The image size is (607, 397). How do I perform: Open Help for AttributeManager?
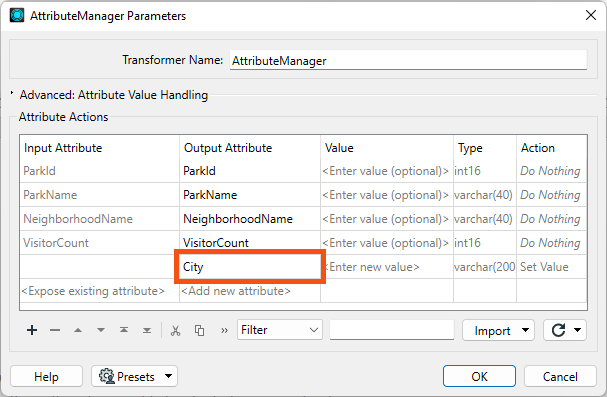(x=46, y=376)
